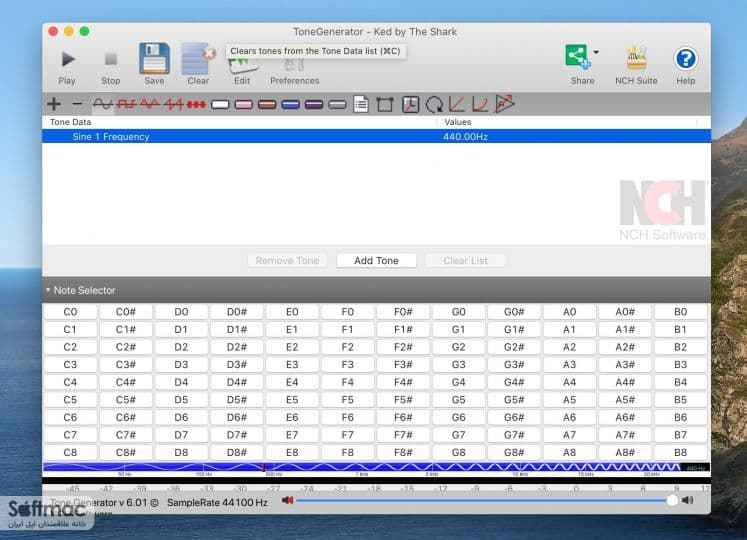Open Help
This screenshot has height=540, width=747.
686,65
